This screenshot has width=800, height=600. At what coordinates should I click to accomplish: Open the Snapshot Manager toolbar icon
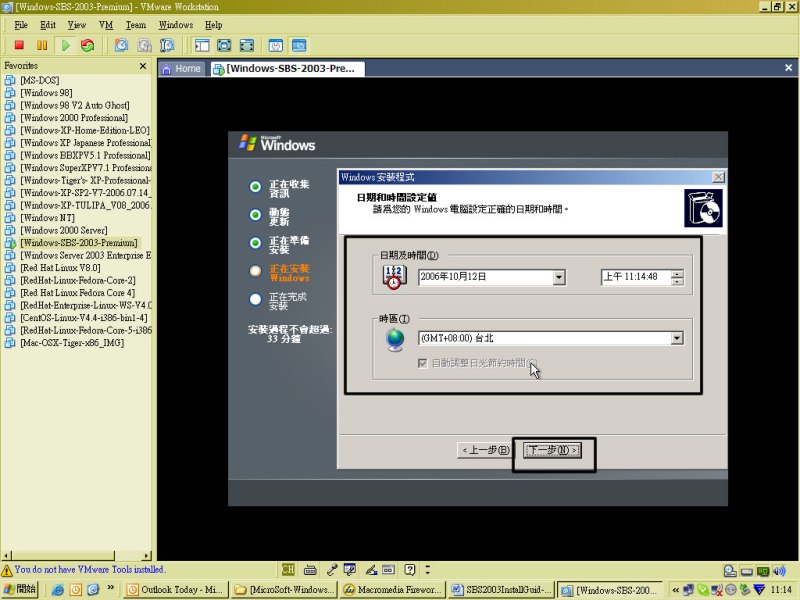[167, 45]
